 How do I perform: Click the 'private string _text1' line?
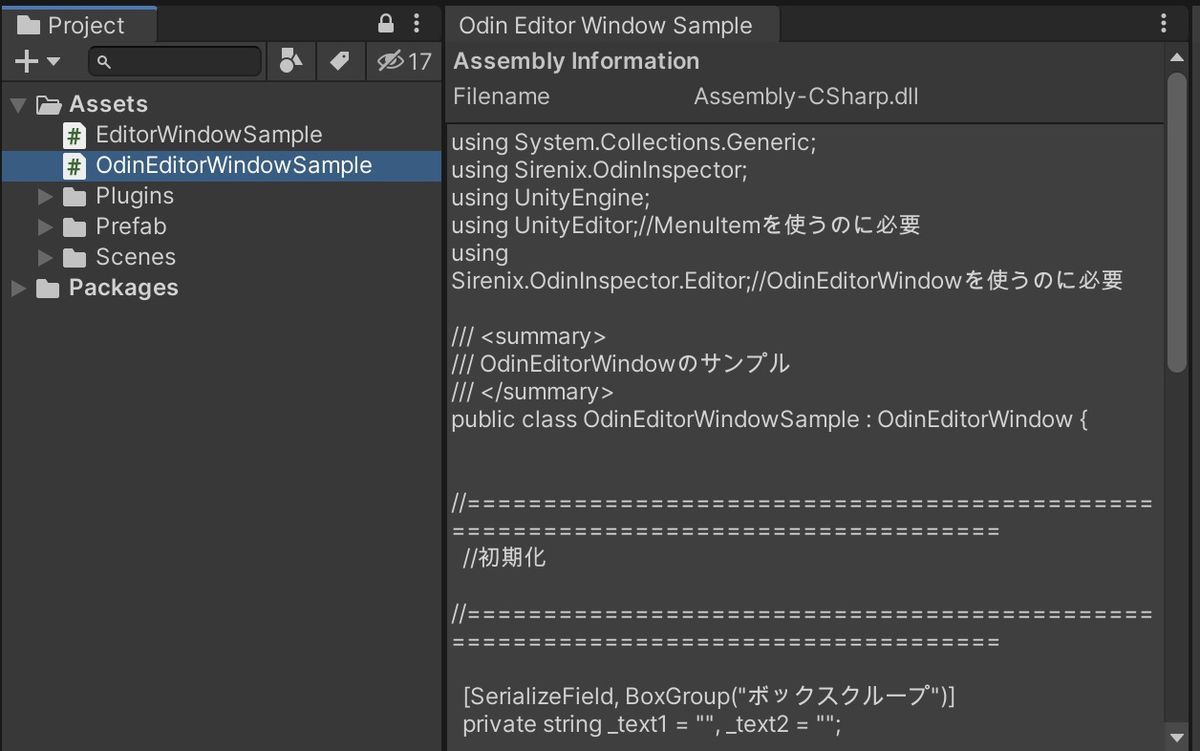tap(652, 723)
